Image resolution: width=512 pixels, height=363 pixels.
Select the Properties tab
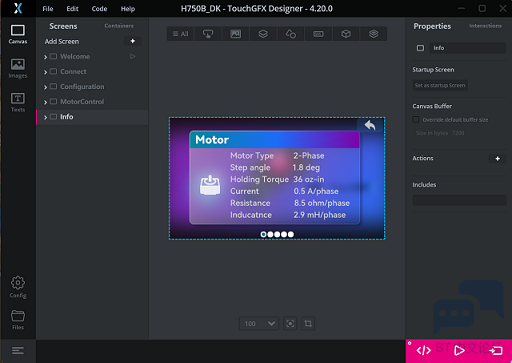coord(432,26)
